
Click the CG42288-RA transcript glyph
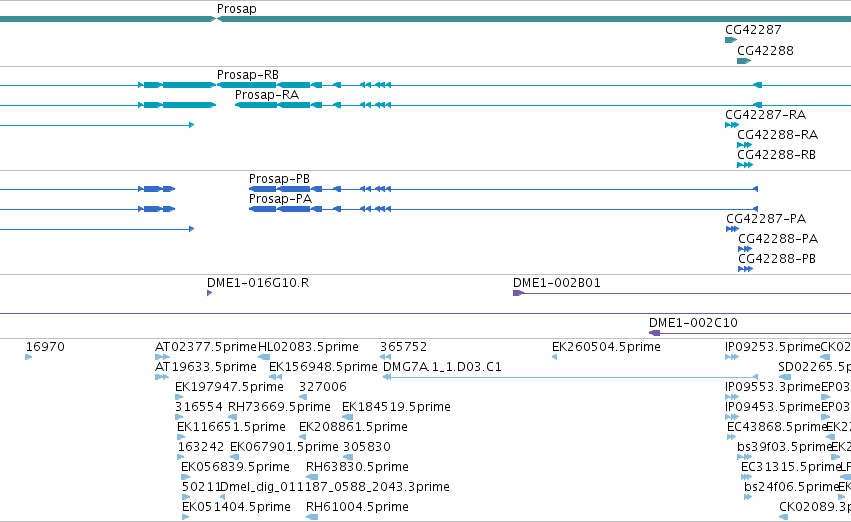(744, 145)
